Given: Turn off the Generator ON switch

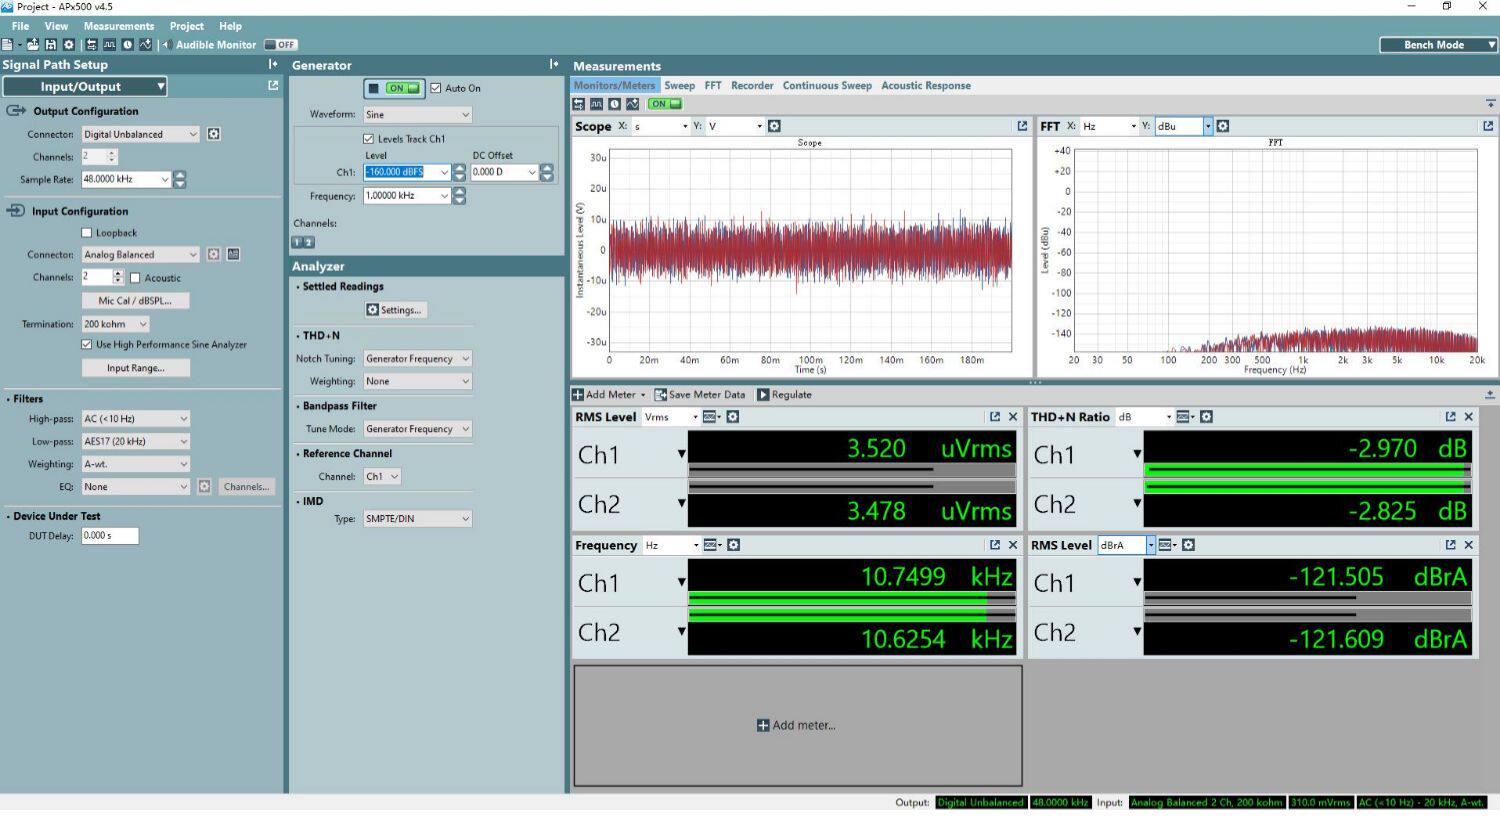Looking at the screenshot, I should (x=393, y=88).
